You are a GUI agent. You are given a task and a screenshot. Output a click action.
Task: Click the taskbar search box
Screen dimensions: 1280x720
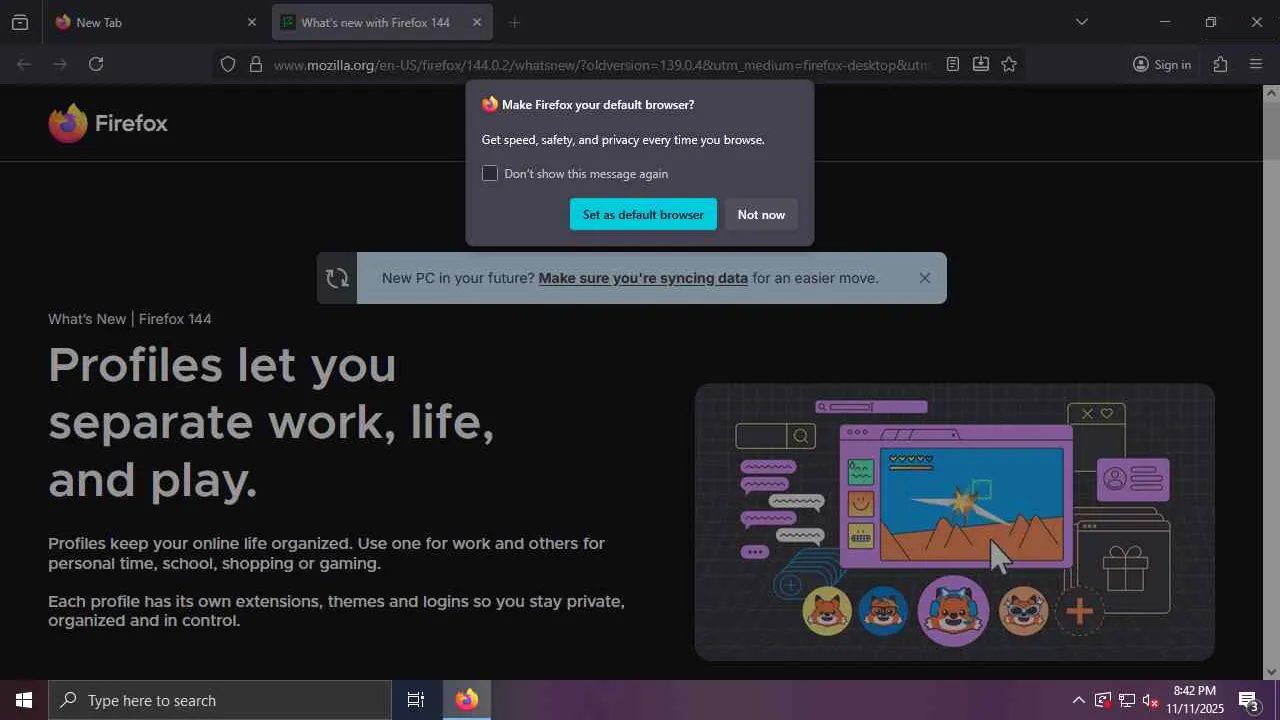(x=220, y=700)
